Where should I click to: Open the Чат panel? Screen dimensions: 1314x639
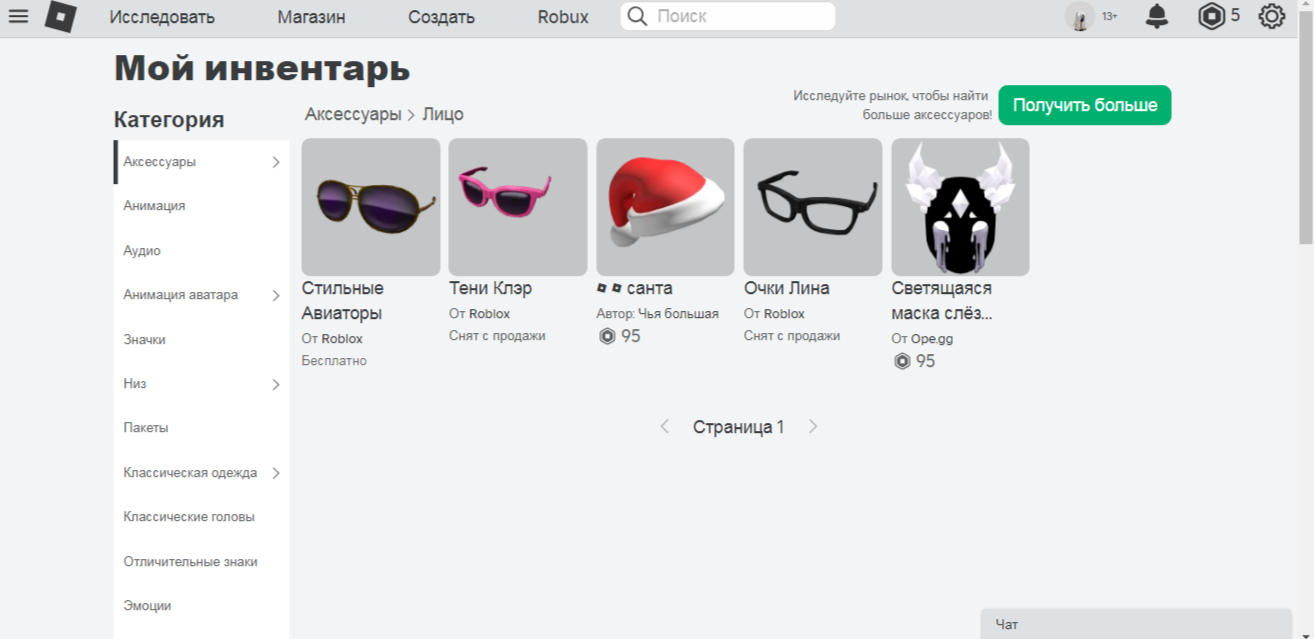pyautogui.click(x=1136, y=624)
